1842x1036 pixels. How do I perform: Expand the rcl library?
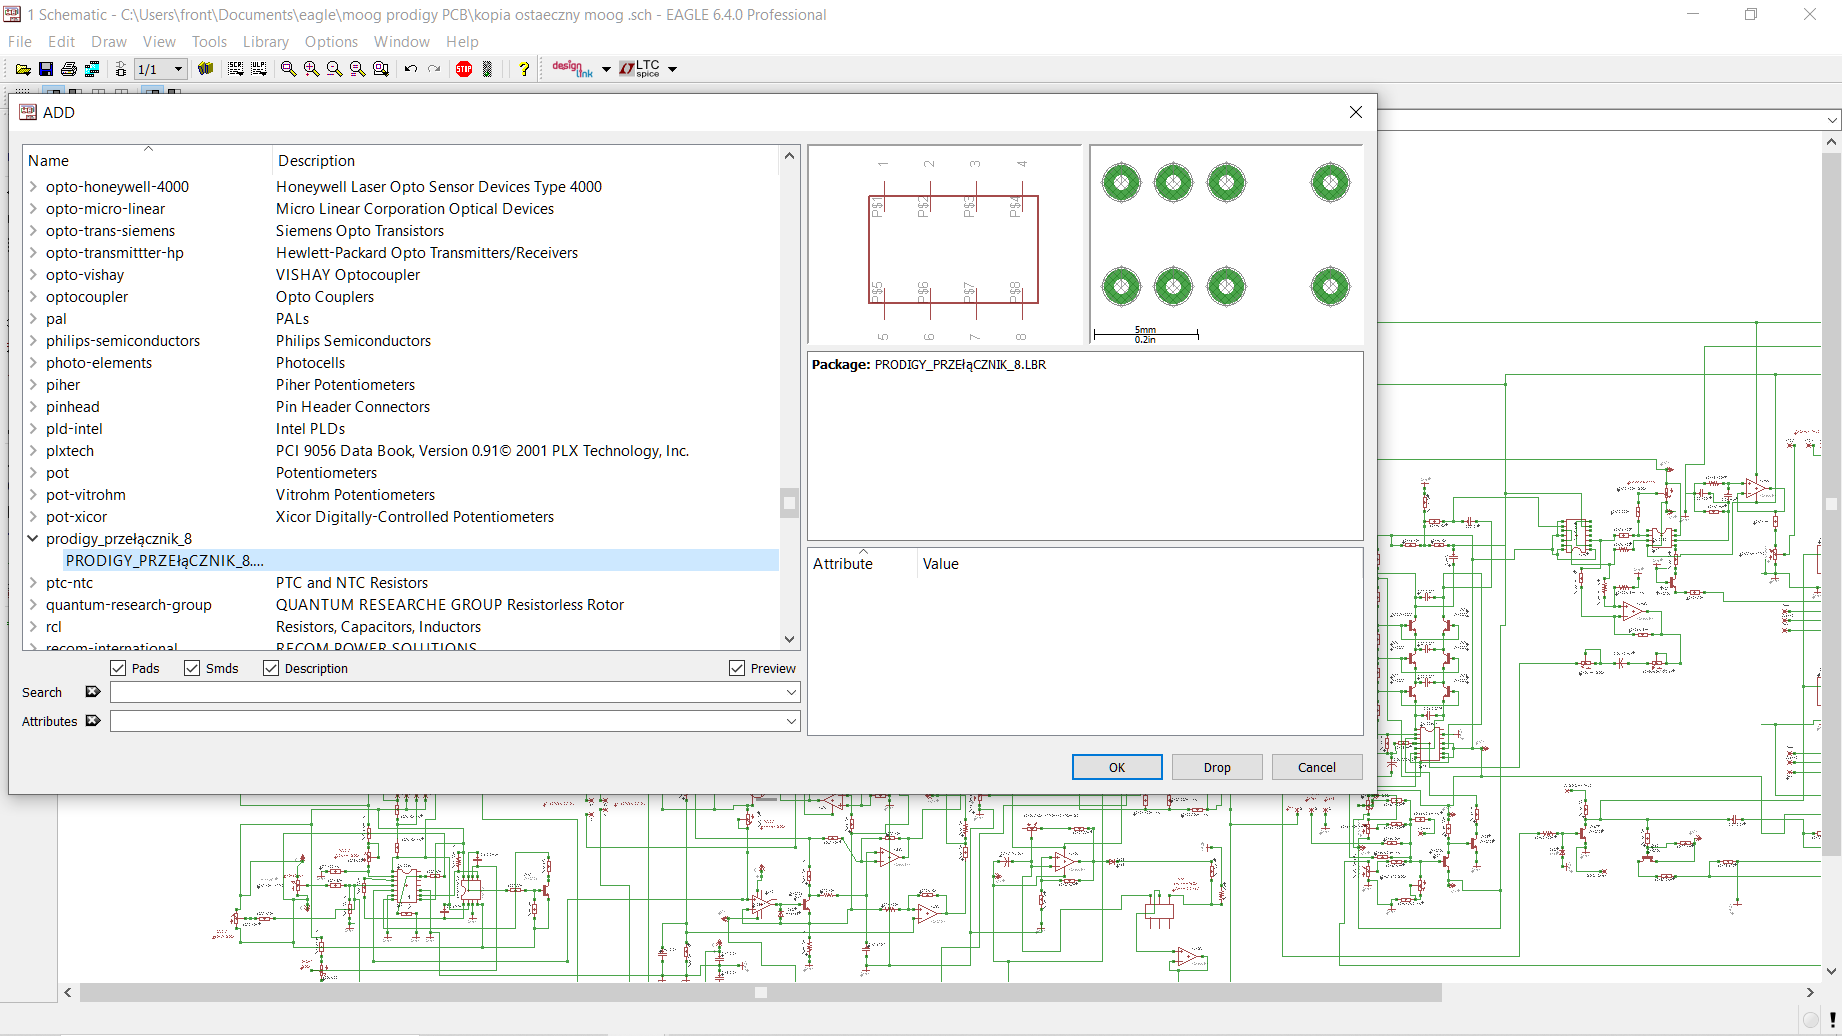(x=33, y=626)
